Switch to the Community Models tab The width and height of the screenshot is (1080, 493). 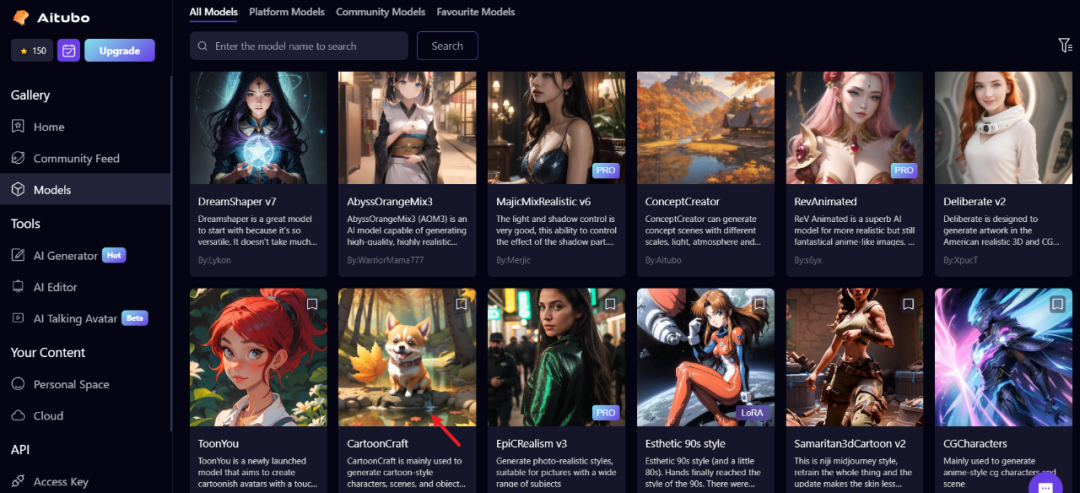coord(380,12)
